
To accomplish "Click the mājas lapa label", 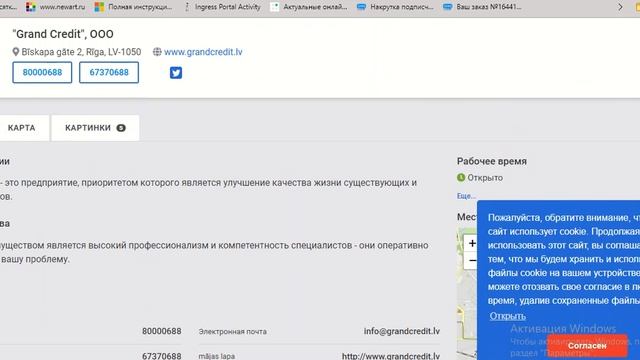I will (217, 356).
